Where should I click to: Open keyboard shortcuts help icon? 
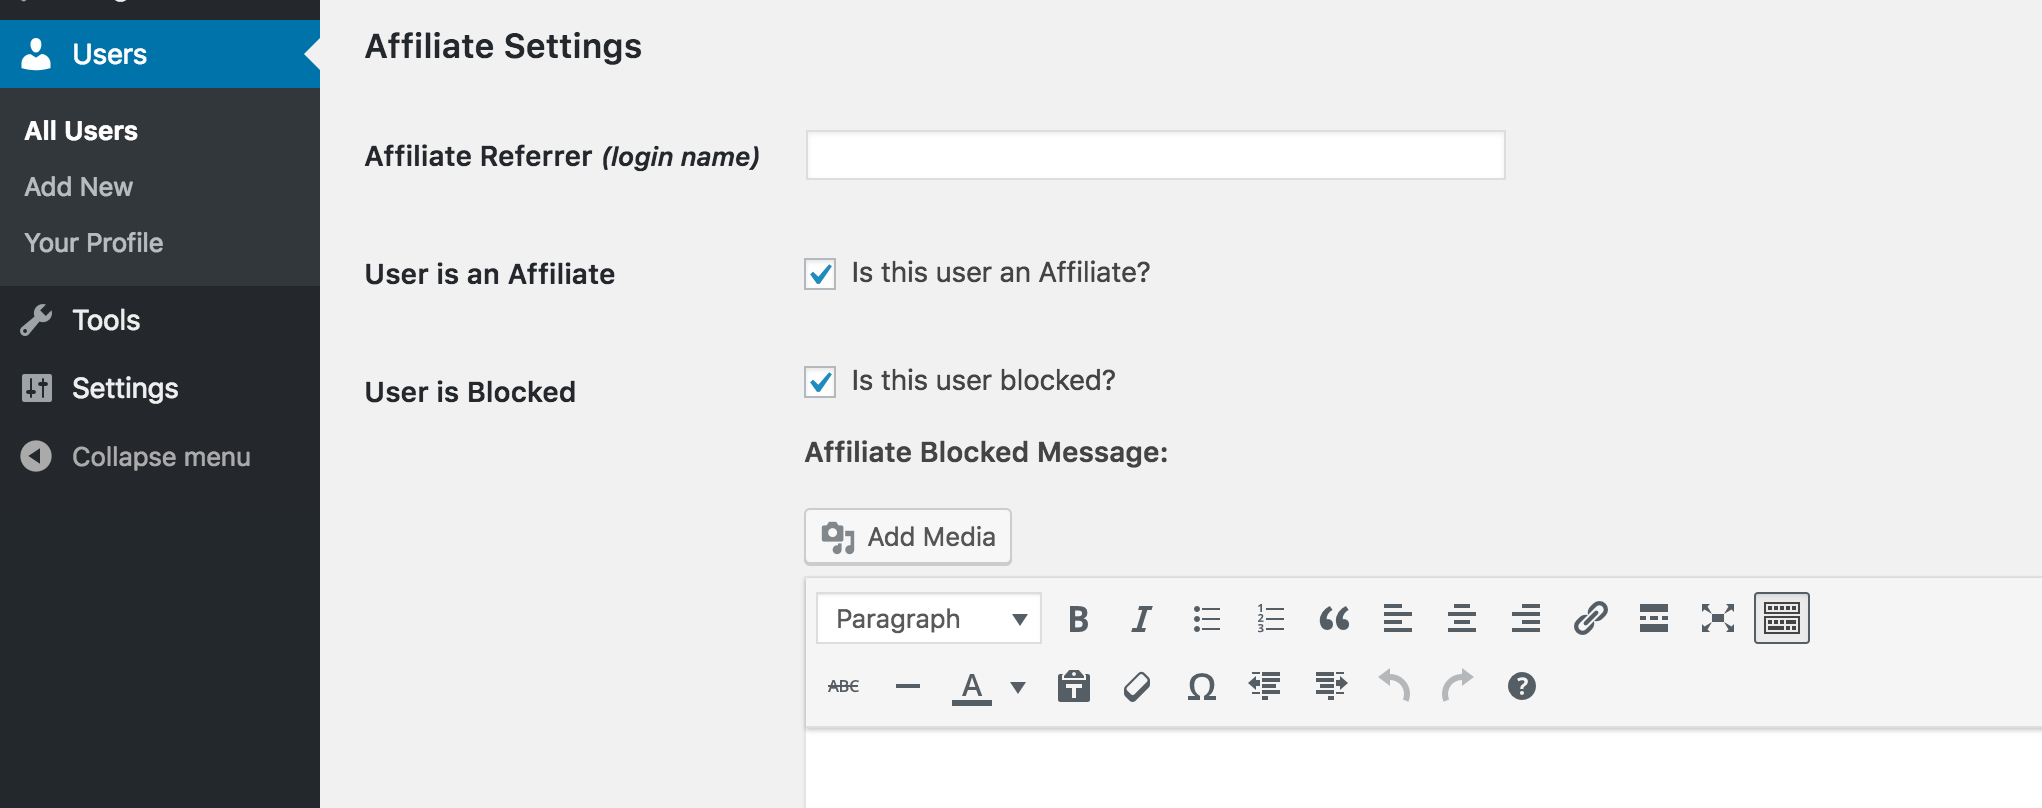tap(1521, 687)
